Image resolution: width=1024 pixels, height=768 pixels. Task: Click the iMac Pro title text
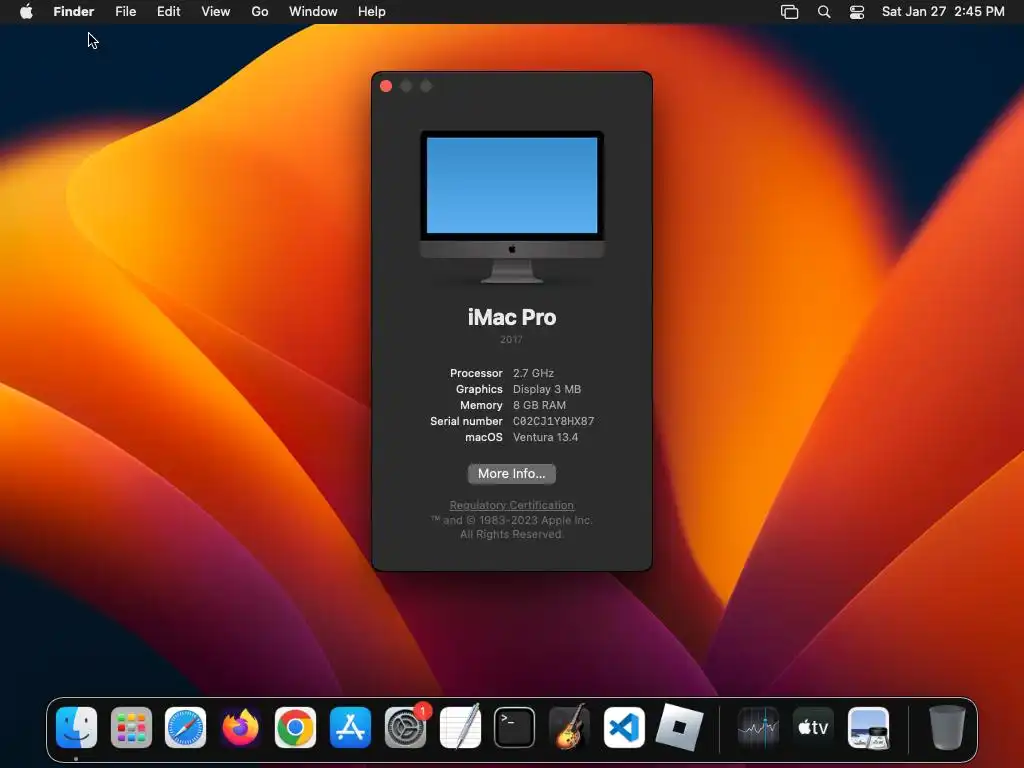coord(512,317)
